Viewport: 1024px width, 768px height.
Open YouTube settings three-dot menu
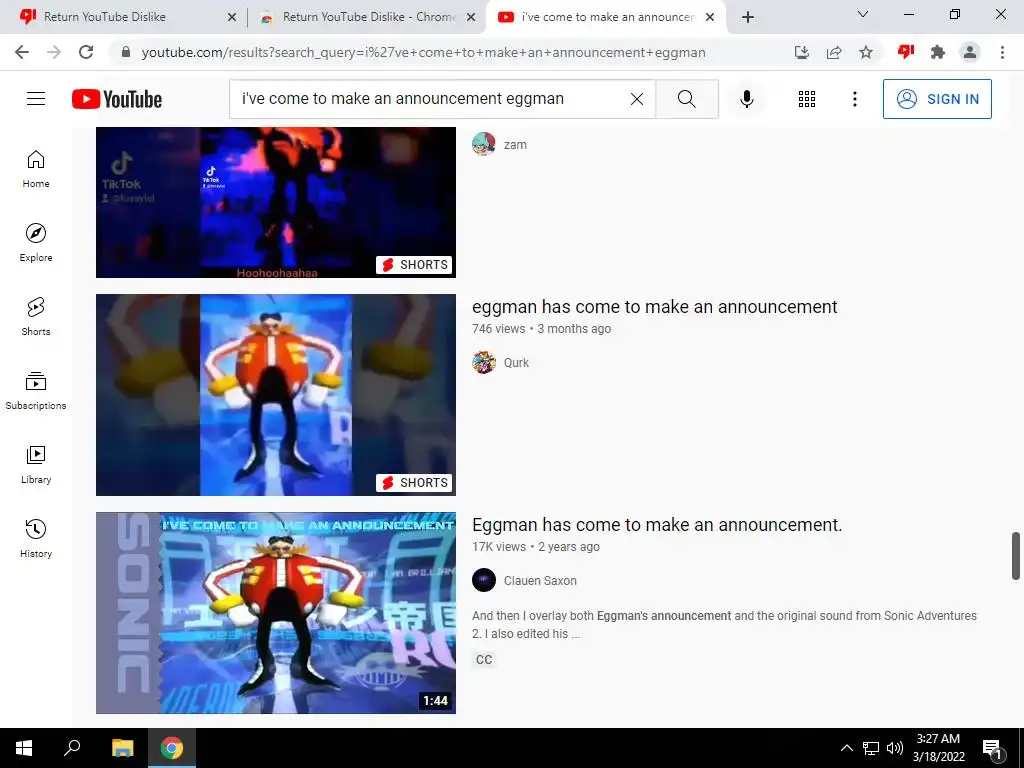pyautogui.click(x=855, y=99)
